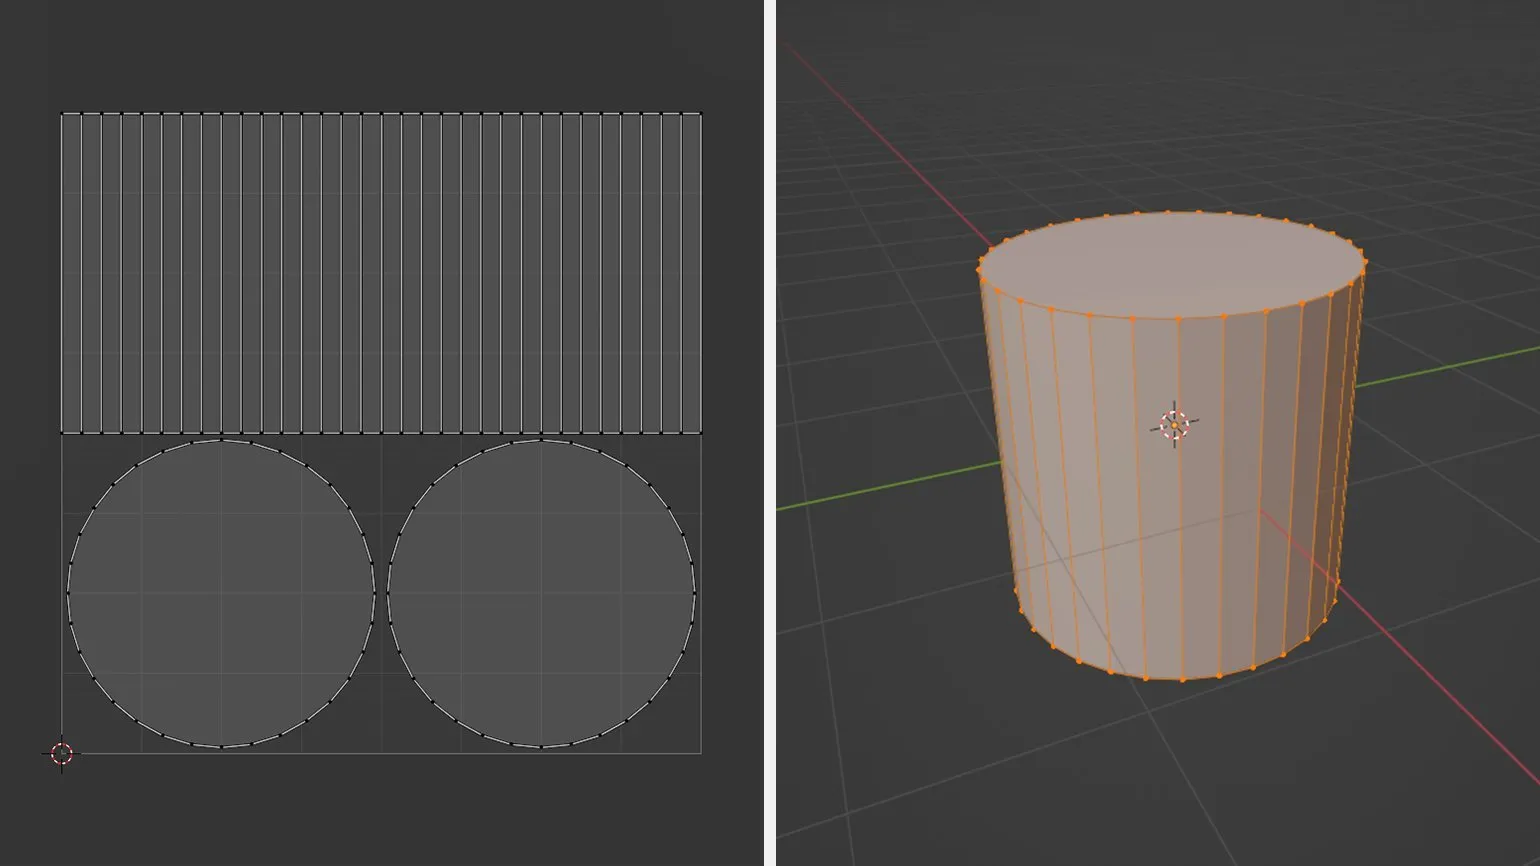This screenshot has width=1540, height=866.
Task: Click the divider between UV editor and viewport
Action: [769, 433]
